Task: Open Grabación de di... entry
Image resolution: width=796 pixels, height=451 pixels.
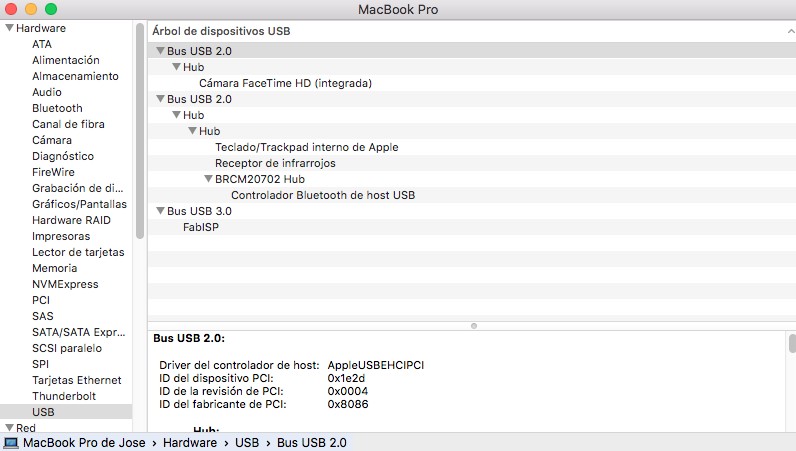Action: (78, 188)
